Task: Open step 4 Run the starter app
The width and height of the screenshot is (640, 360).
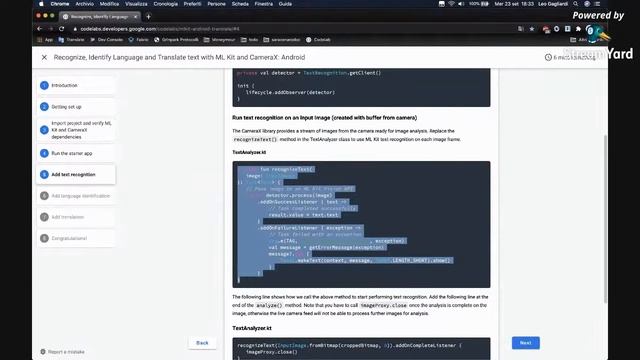Action: (76, 153)
